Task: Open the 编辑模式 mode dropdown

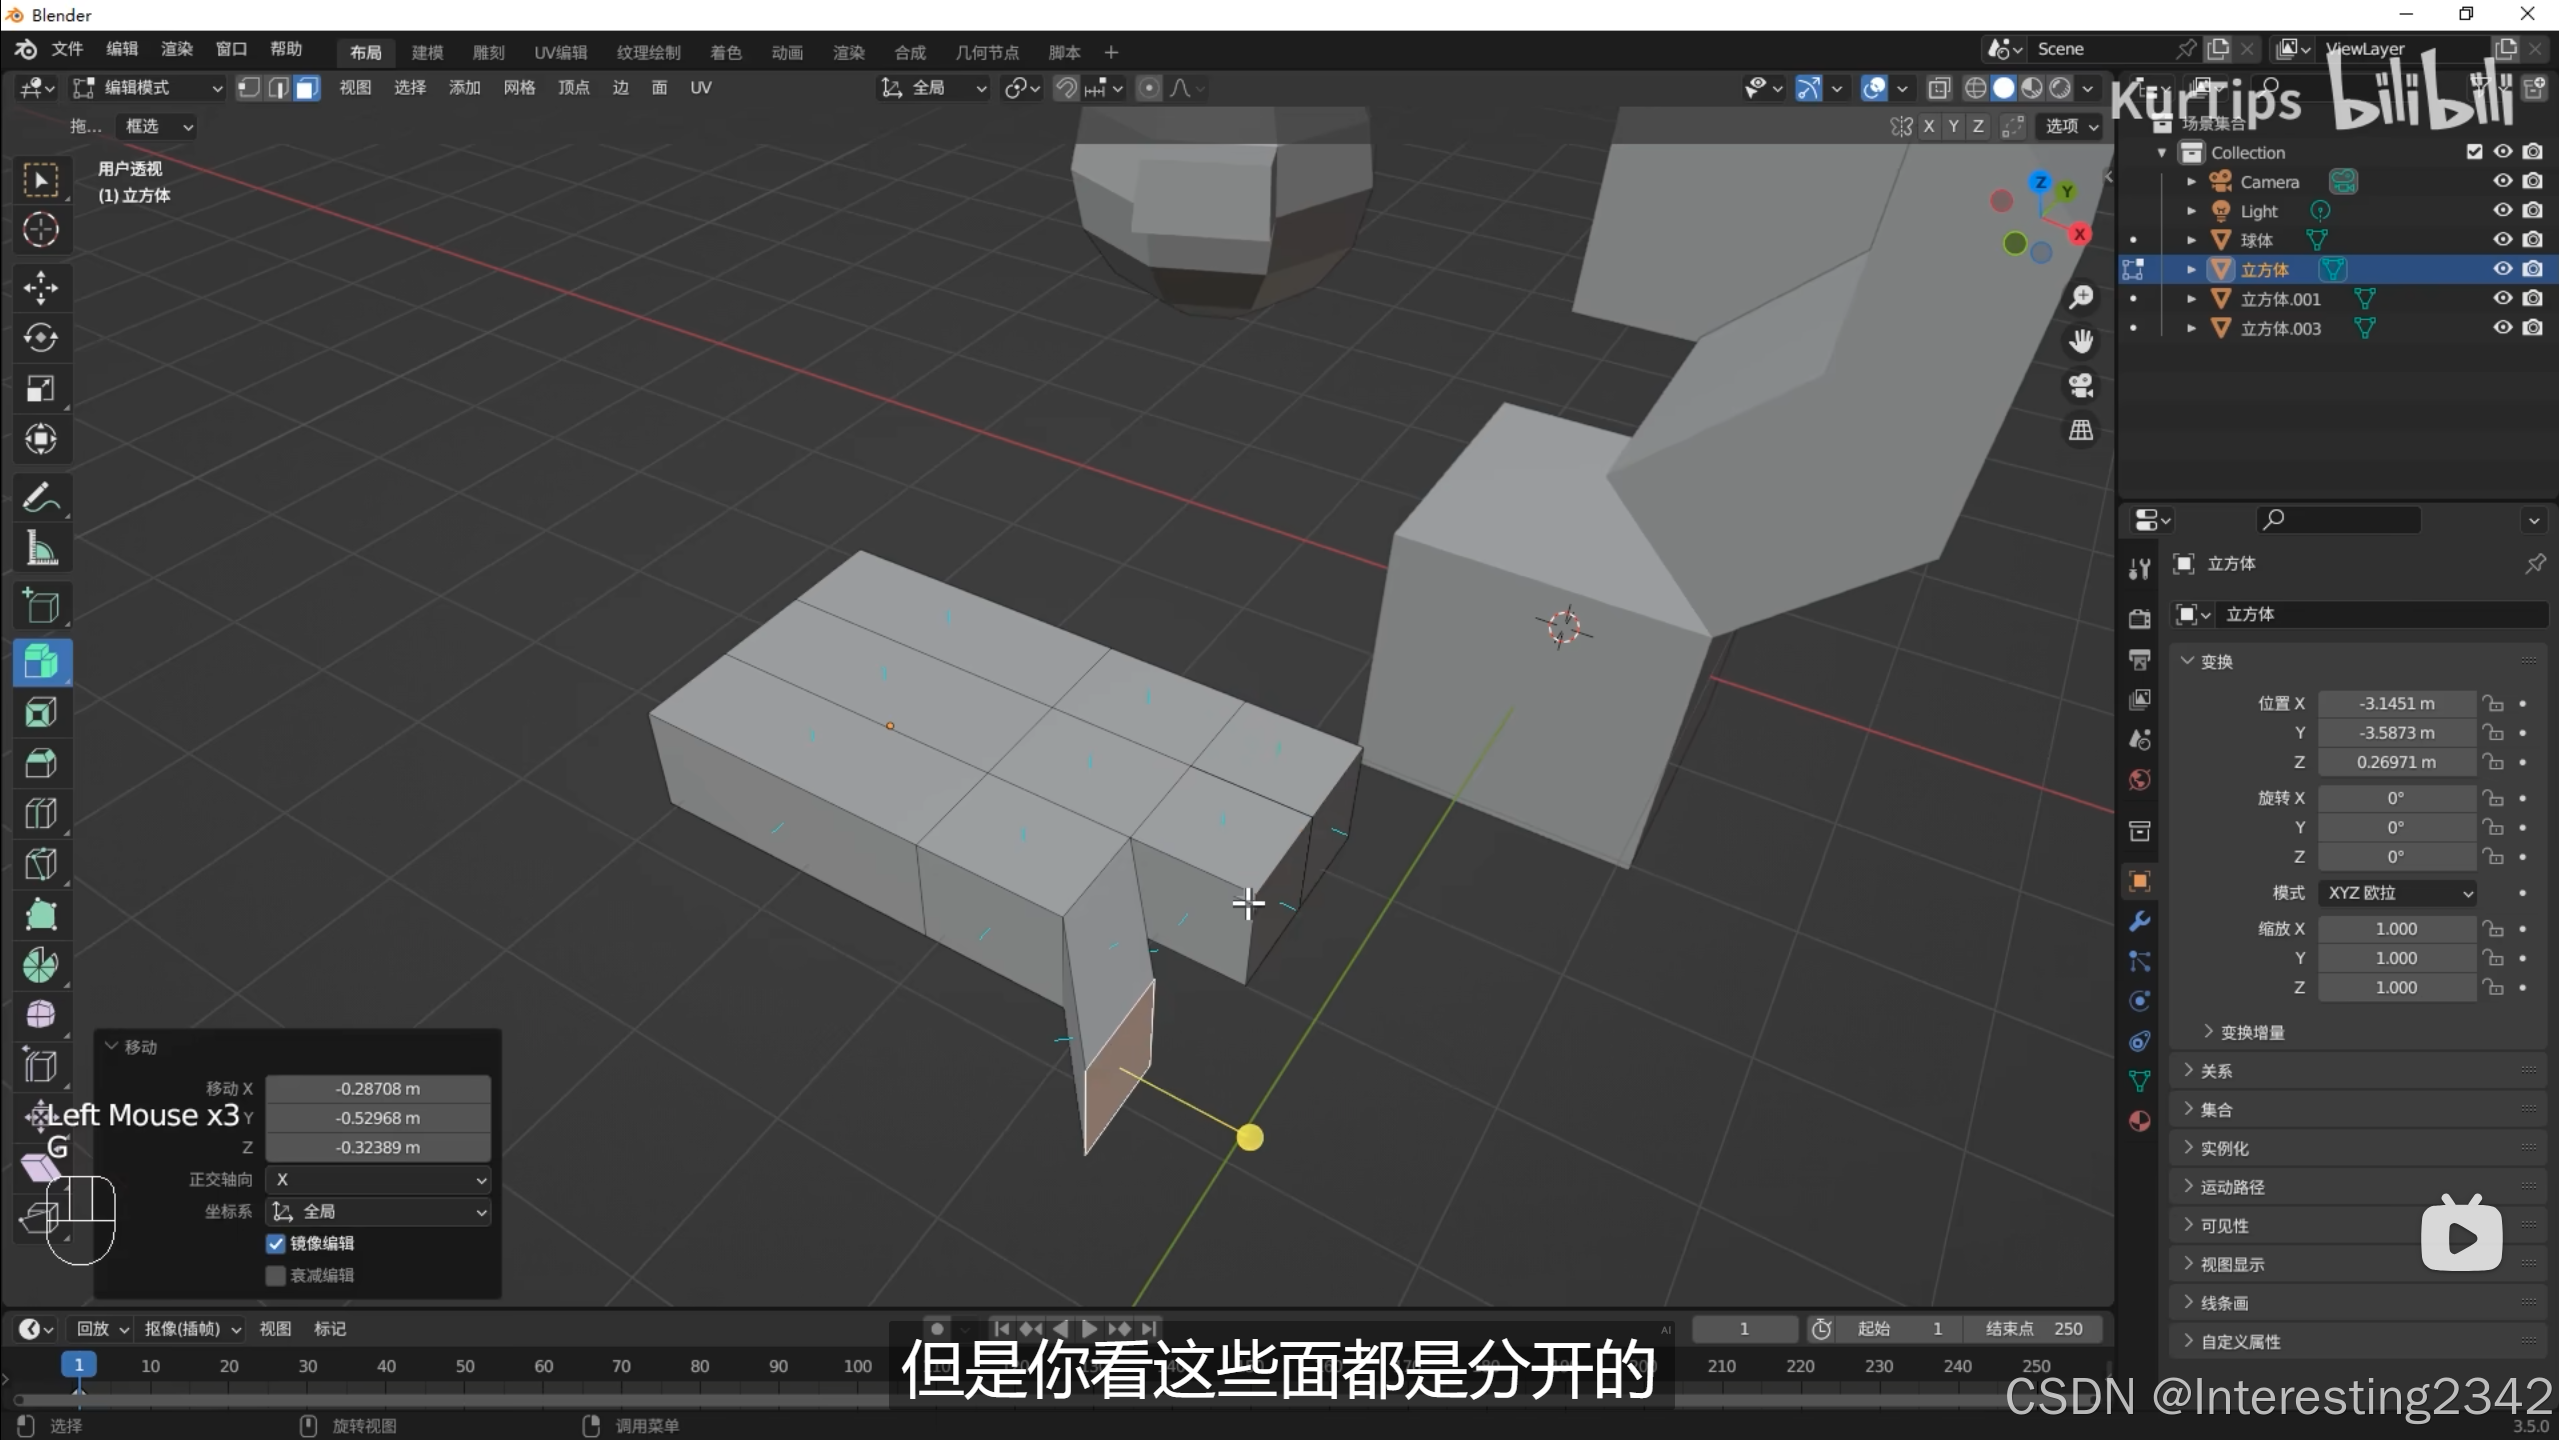Action: pos(148,88)
